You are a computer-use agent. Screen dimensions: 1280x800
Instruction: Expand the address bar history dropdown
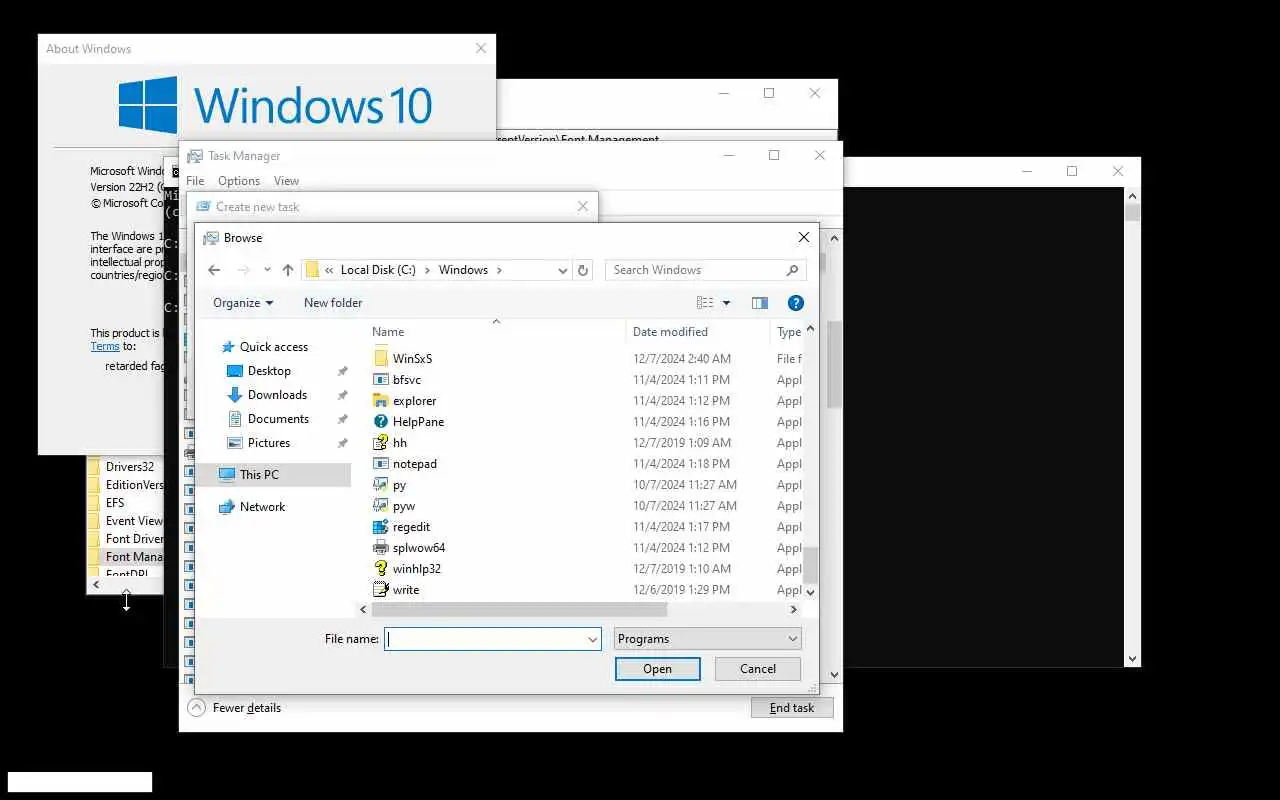pos(561,270)
